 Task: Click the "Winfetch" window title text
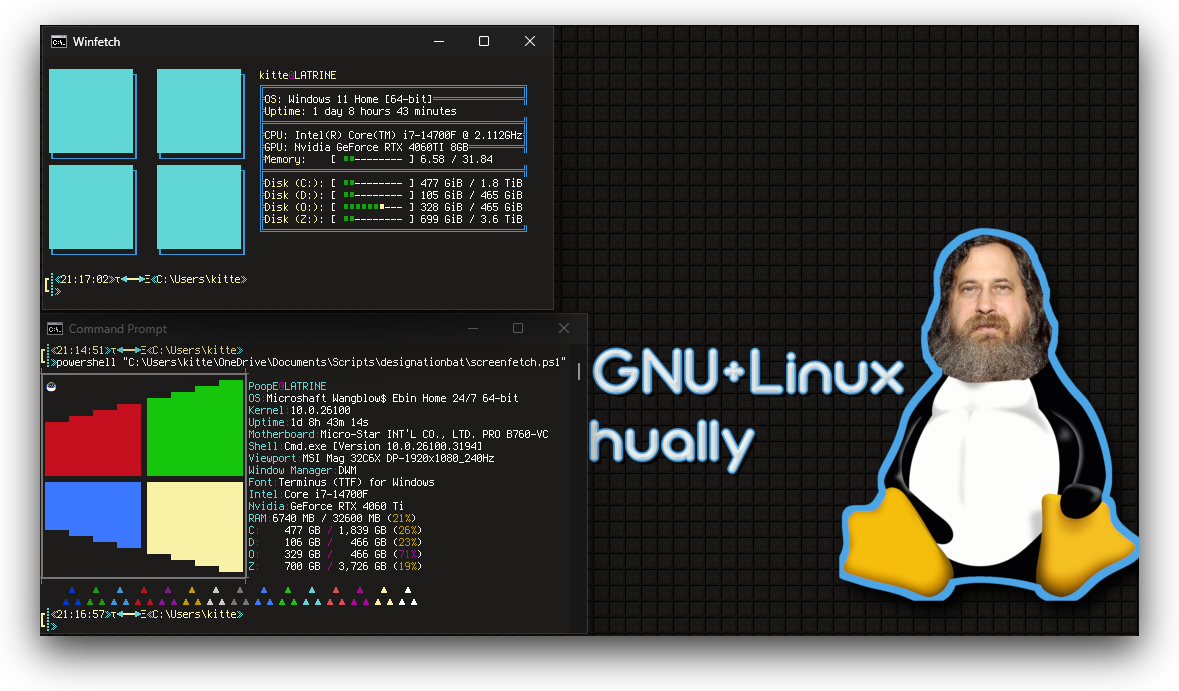pyautogui.click(x=96, y=42)
